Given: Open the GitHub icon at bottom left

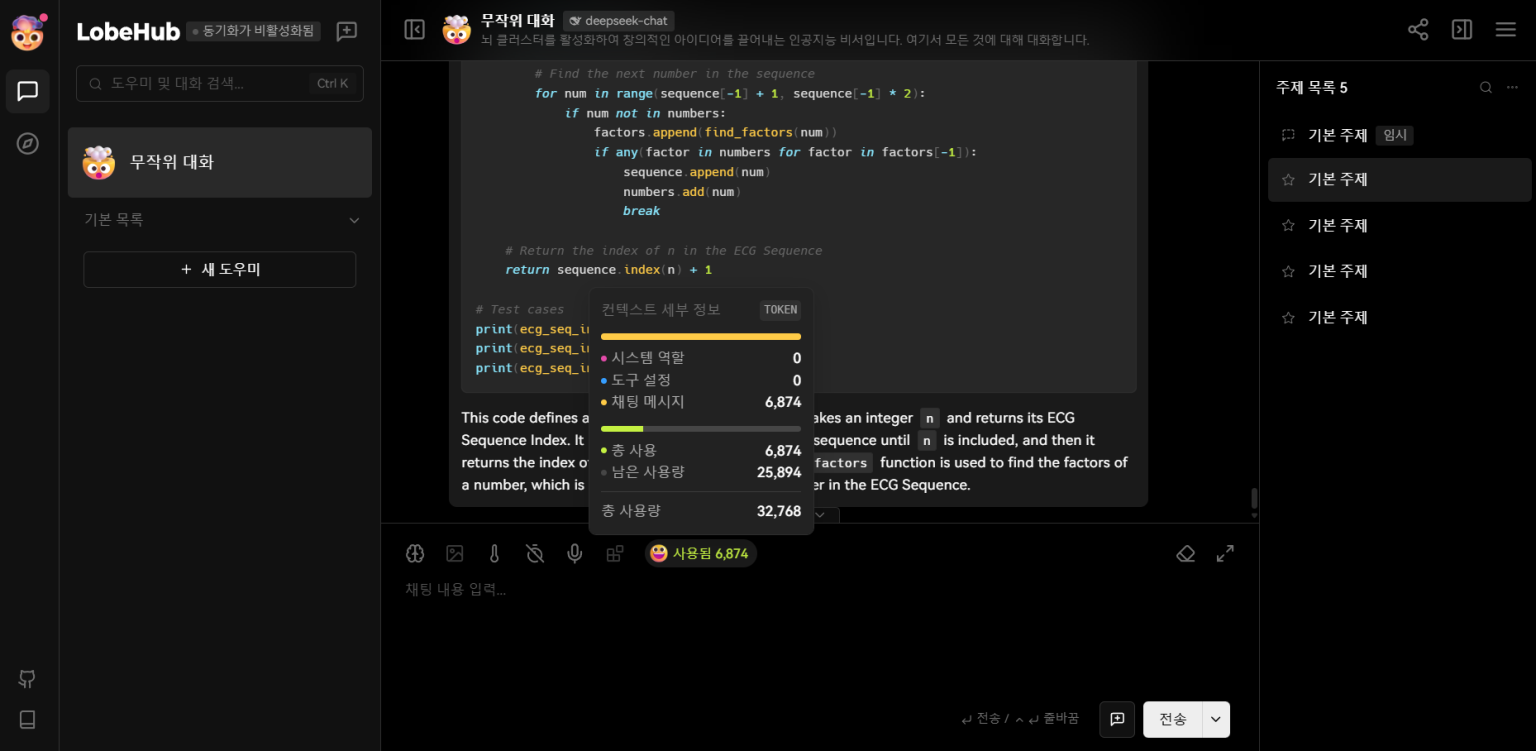Looking at the screenshot, I should point(28,679).
